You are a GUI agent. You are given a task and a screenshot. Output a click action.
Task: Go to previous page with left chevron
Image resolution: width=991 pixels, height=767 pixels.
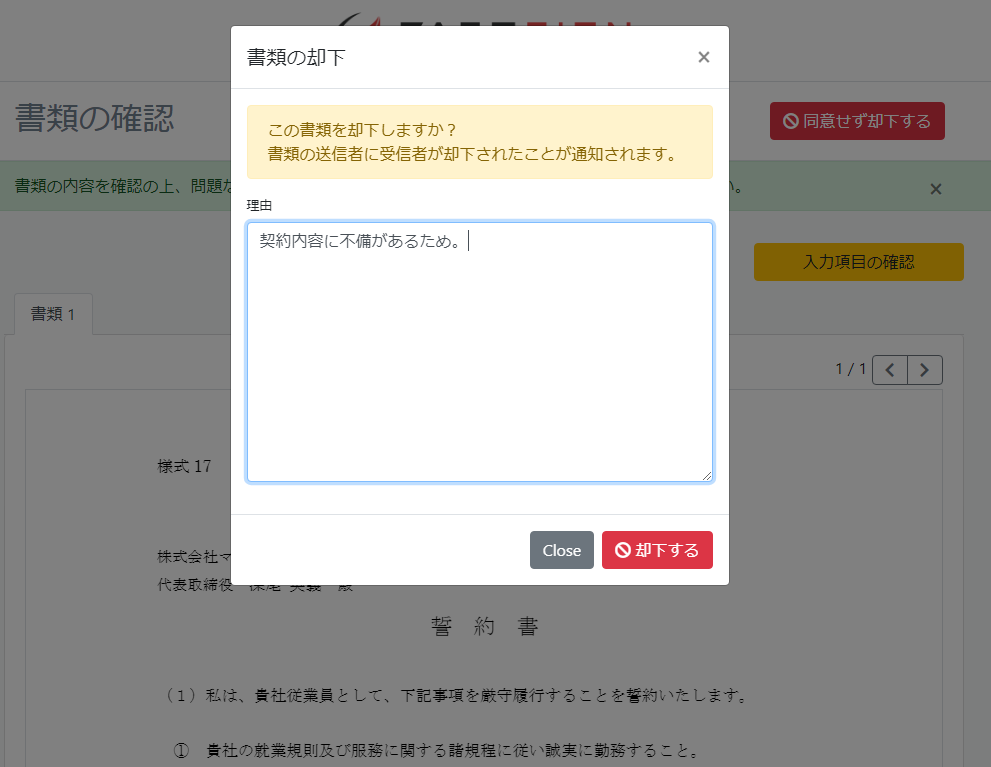pos(890,370)
